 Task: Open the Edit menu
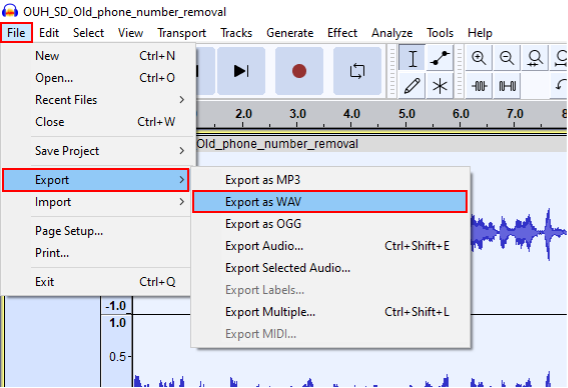[49, 33]
